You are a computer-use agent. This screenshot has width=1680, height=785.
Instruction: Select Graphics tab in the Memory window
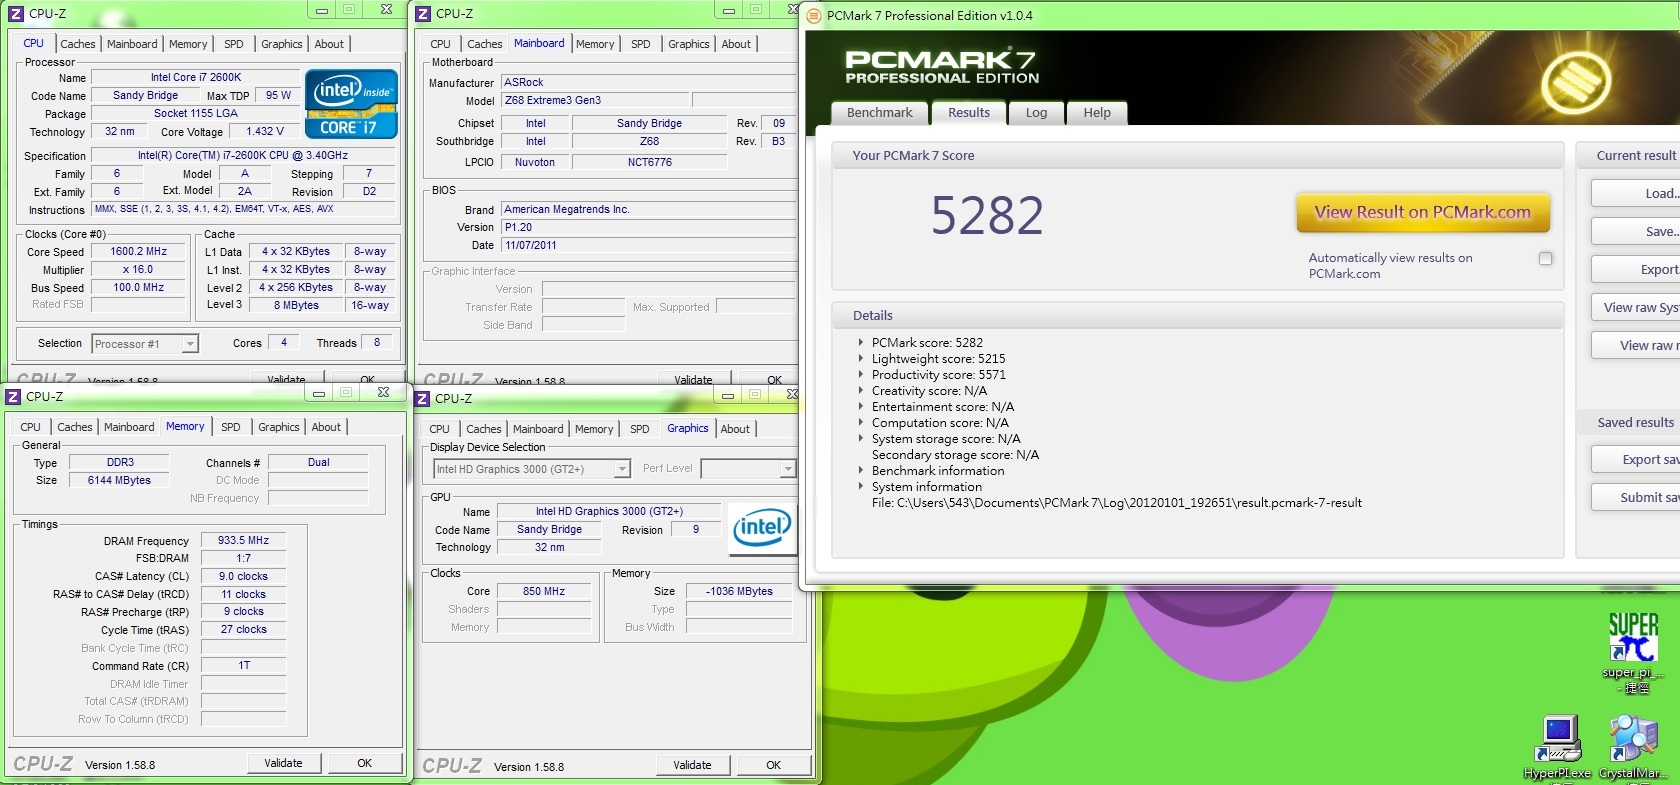[279, 427]
